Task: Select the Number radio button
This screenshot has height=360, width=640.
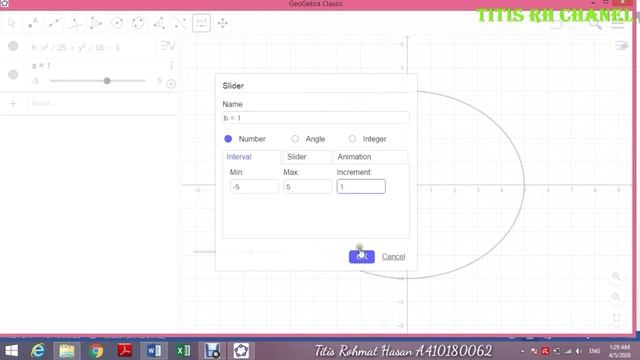Action: tap(228, 139)
